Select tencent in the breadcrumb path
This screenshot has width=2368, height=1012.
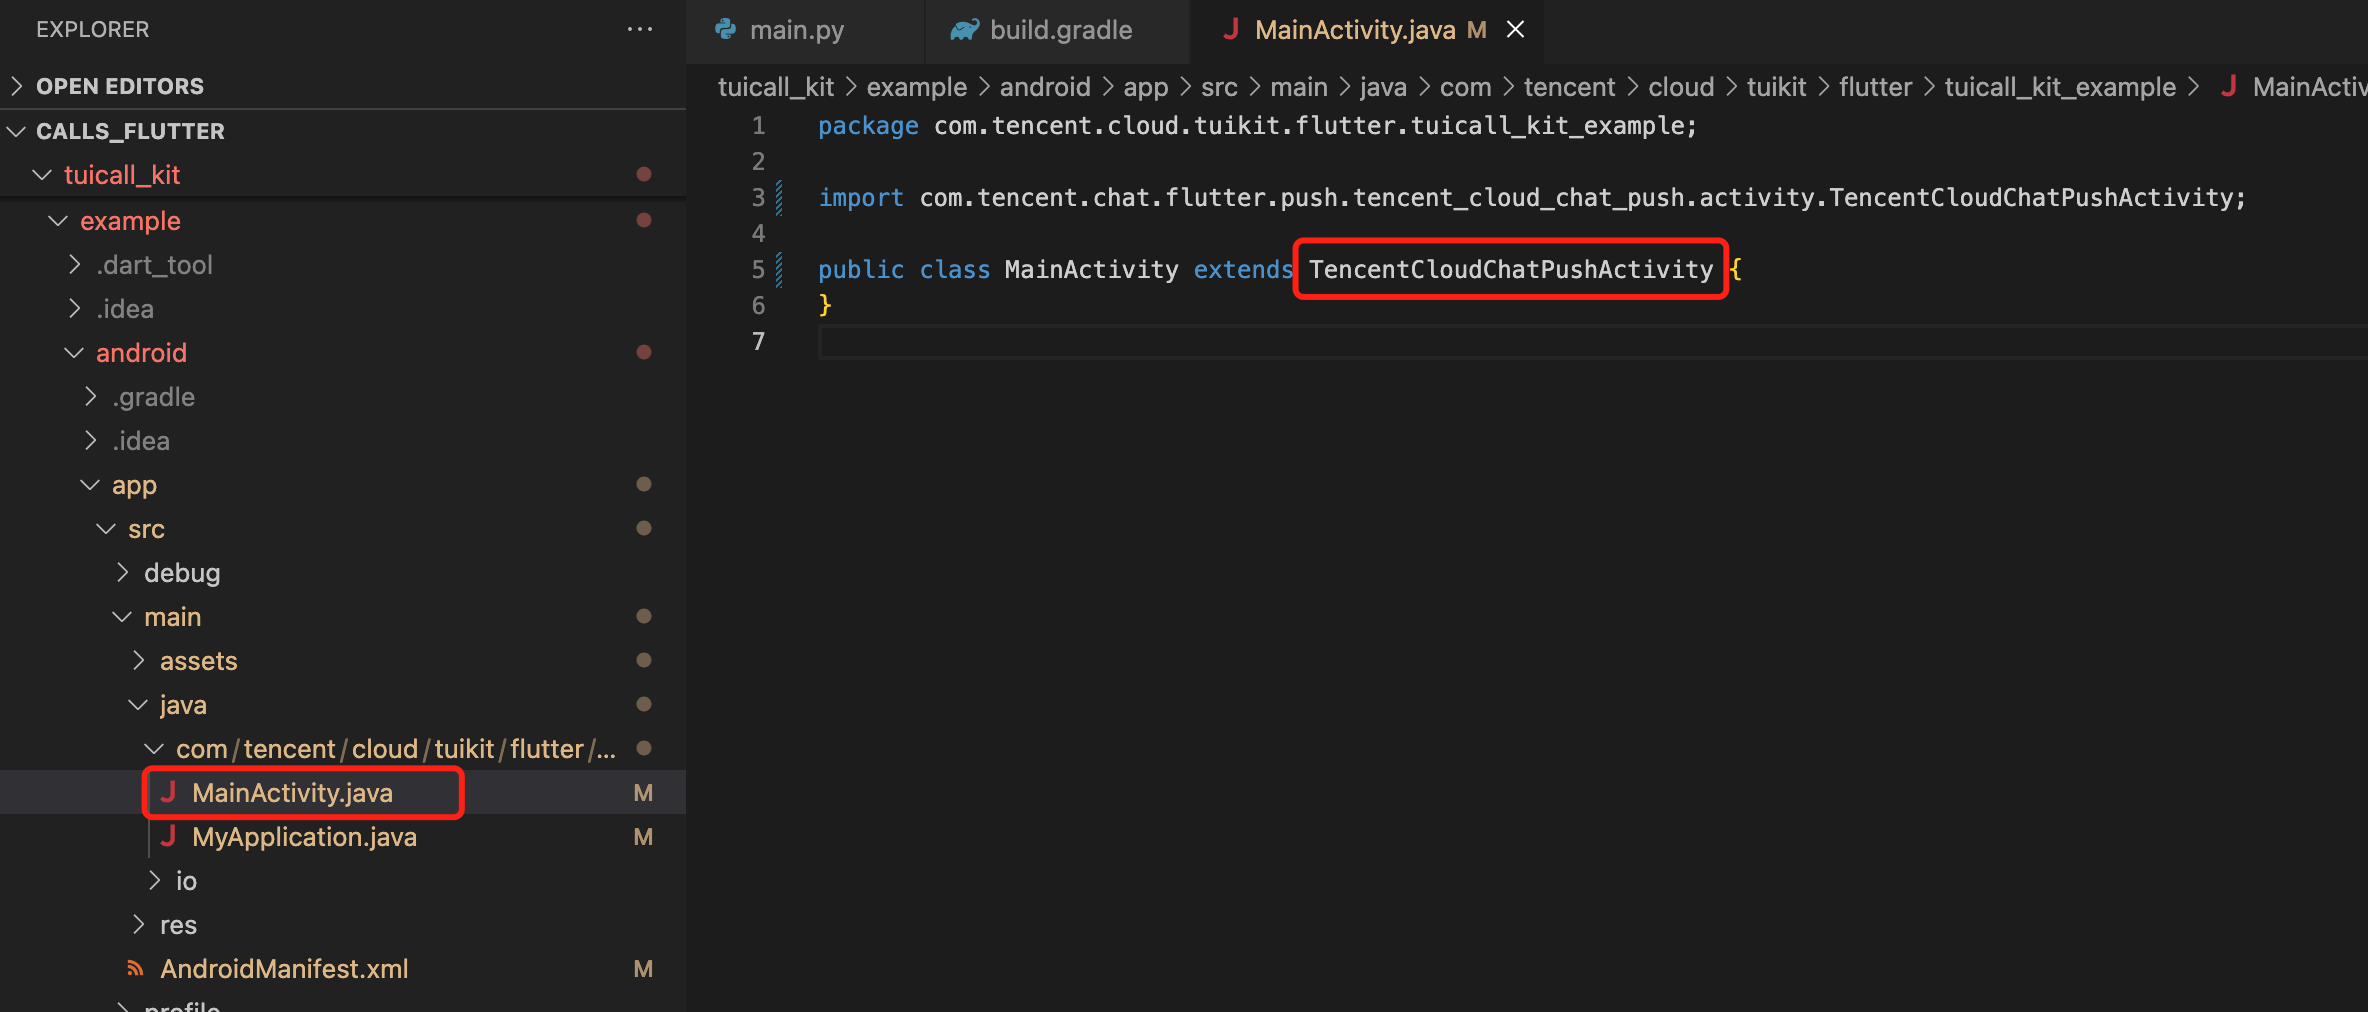click(x=1568, y=87)
